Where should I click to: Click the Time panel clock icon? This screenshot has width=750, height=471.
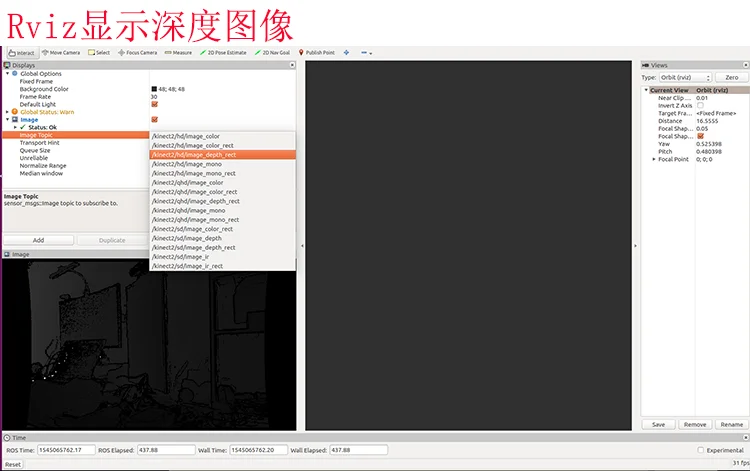(x=7, y=438)
